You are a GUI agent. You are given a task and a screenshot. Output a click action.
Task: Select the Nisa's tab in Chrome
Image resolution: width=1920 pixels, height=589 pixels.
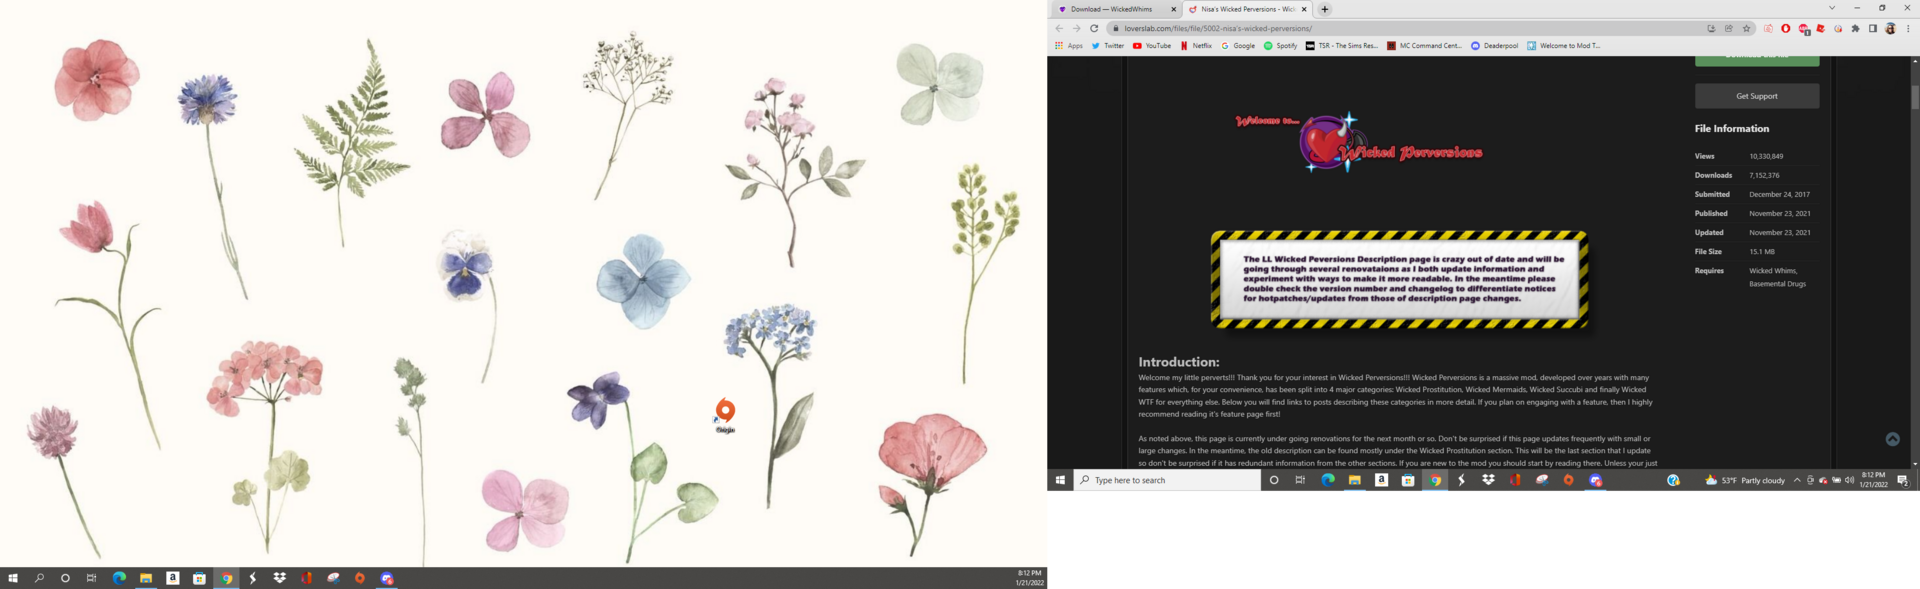1246,9
